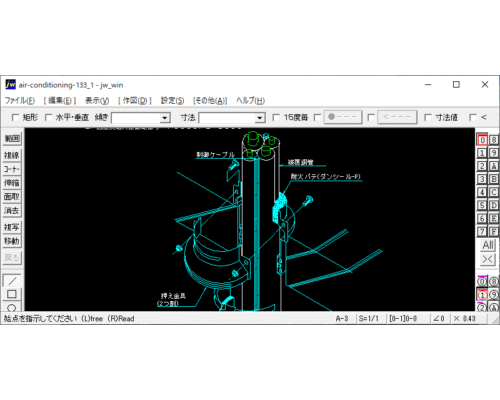This screenshot has height=400, width=500.
Task: Select circled layer group 8
Action: point(494,282)
